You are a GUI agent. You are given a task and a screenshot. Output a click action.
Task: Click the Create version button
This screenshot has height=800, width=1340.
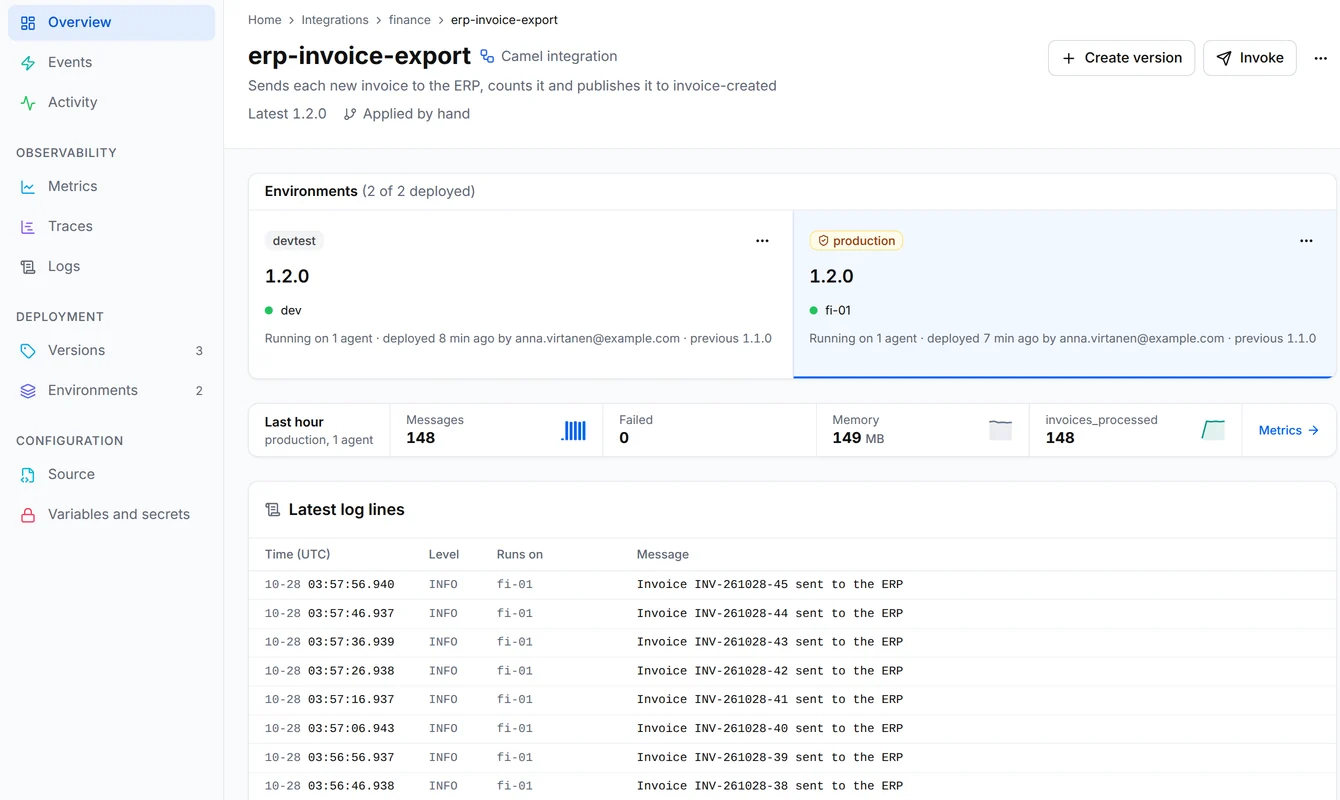coord(1121,58)
